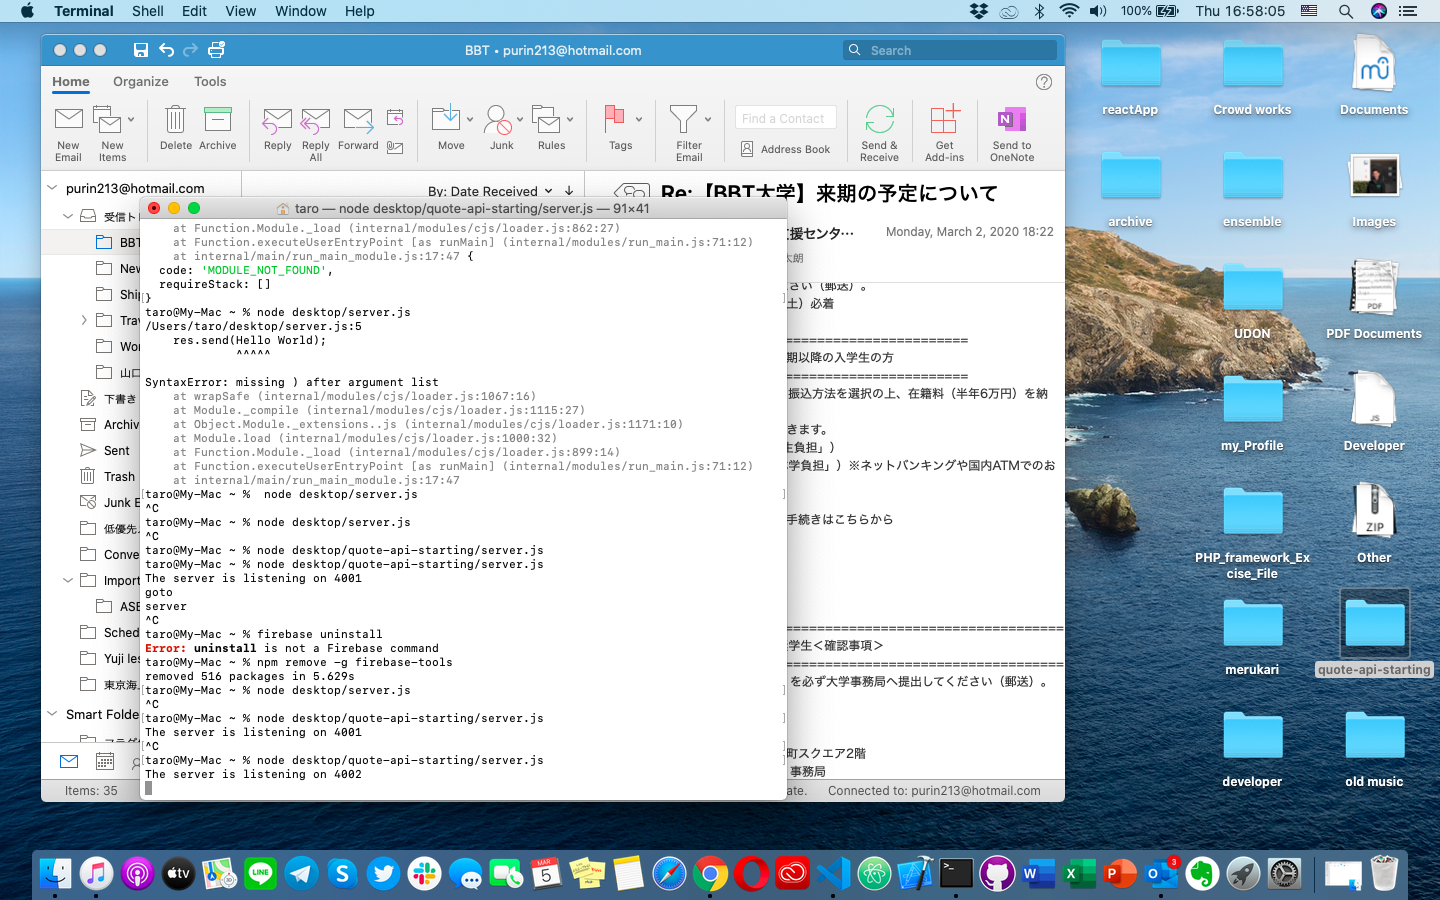Open the New Items dropdown arrow
This screenshot has width=1440, height=900.
pos(131,119)
